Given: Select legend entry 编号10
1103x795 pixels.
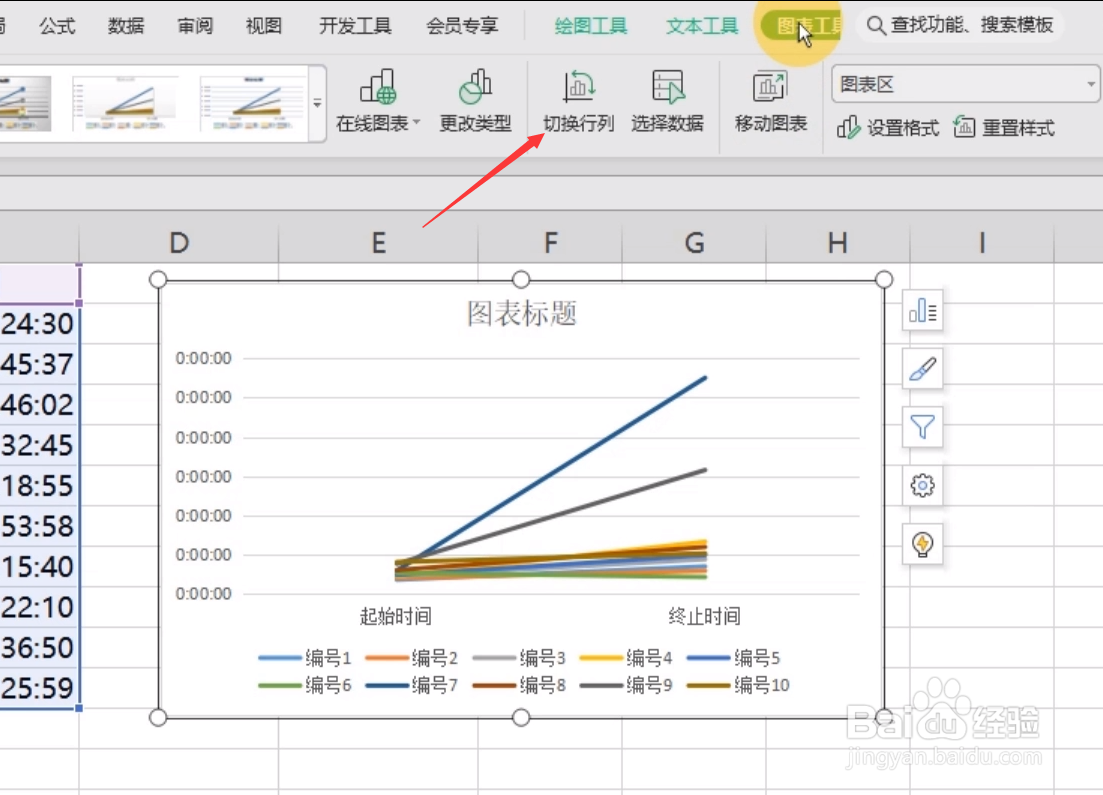Looking at the screenshot, I should click(x=739, y=685).
